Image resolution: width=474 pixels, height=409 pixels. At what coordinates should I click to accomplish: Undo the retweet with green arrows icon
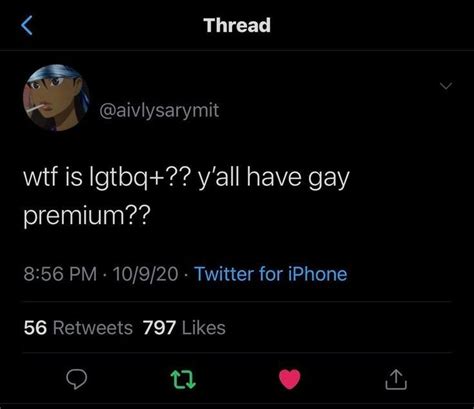click(x=183, y=380)
